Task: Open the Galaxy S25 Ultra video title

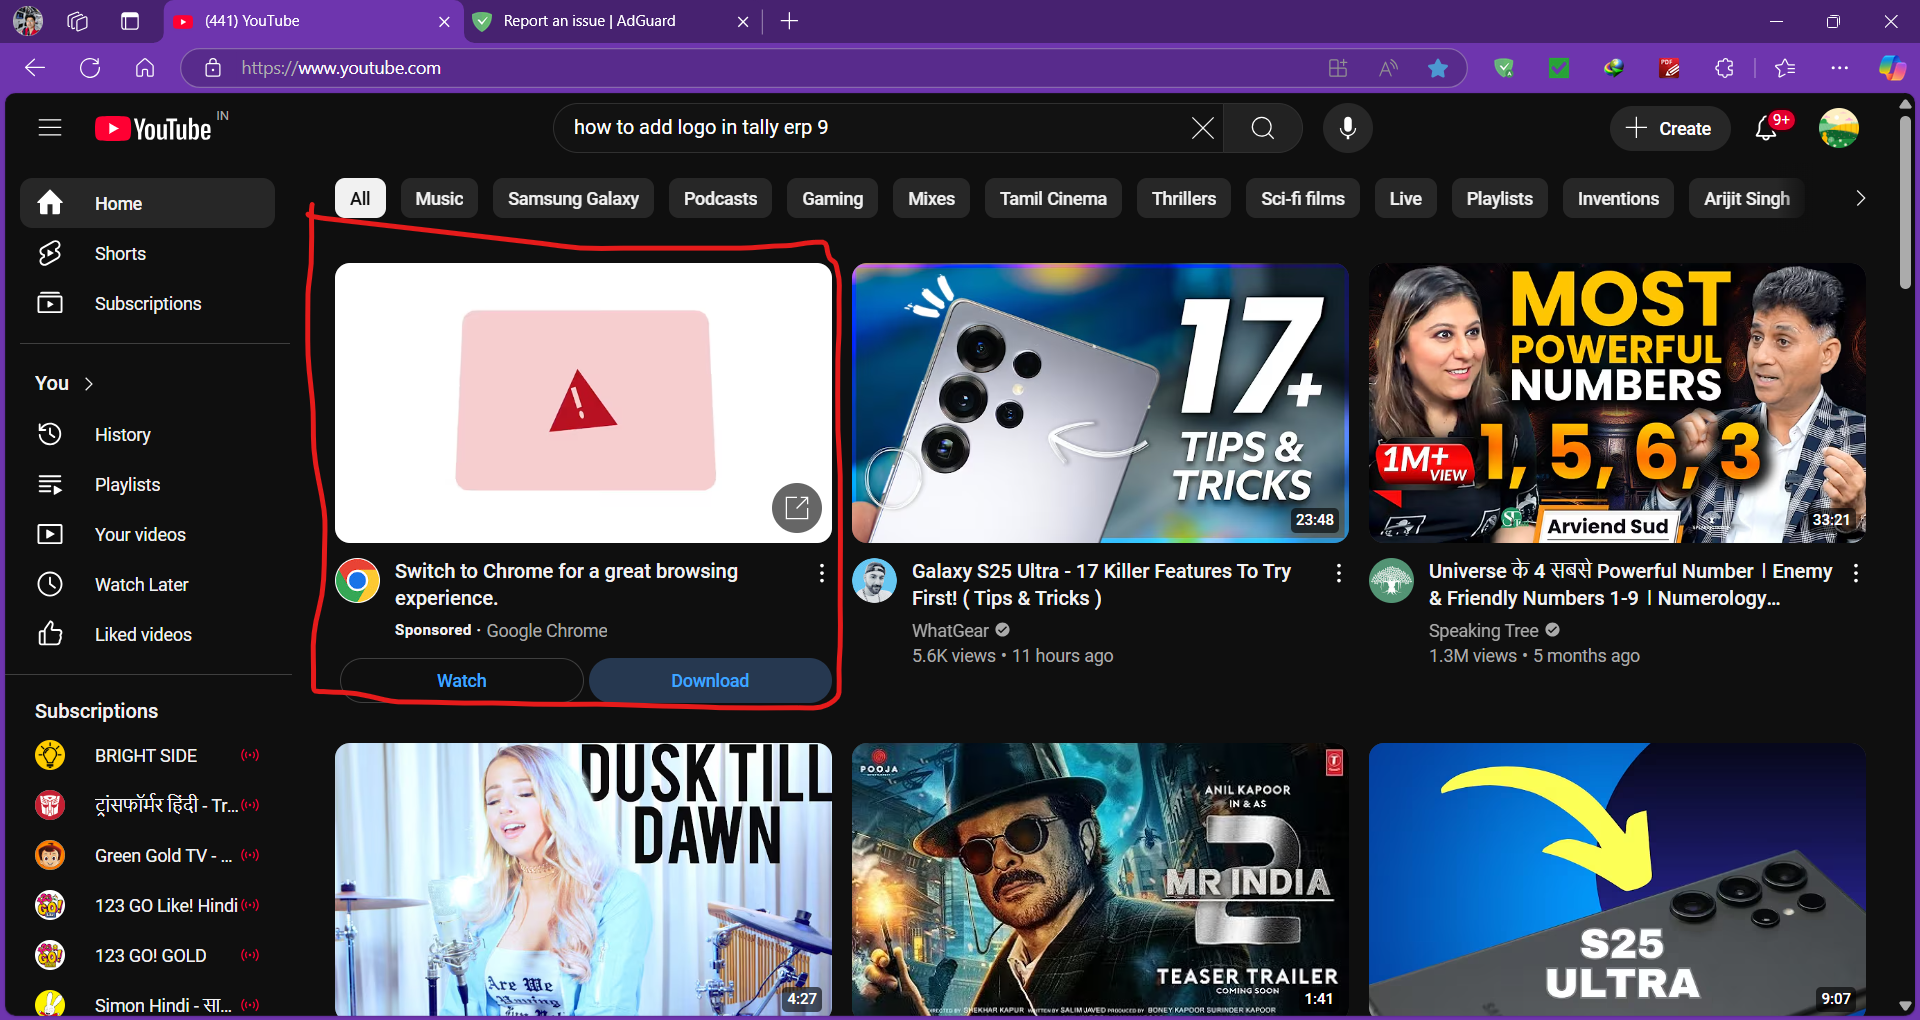Action: 1101,585
